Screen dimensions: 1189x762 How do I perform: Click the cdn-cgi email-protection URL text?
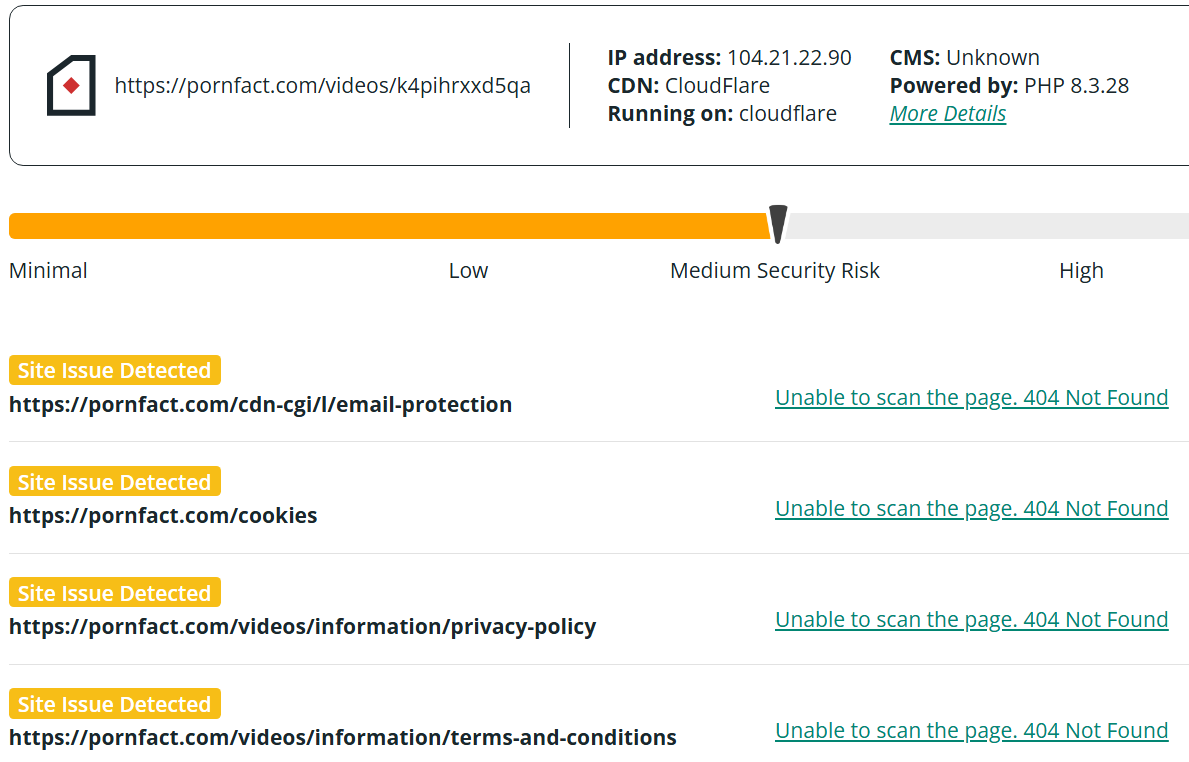[x=260, y=404]
